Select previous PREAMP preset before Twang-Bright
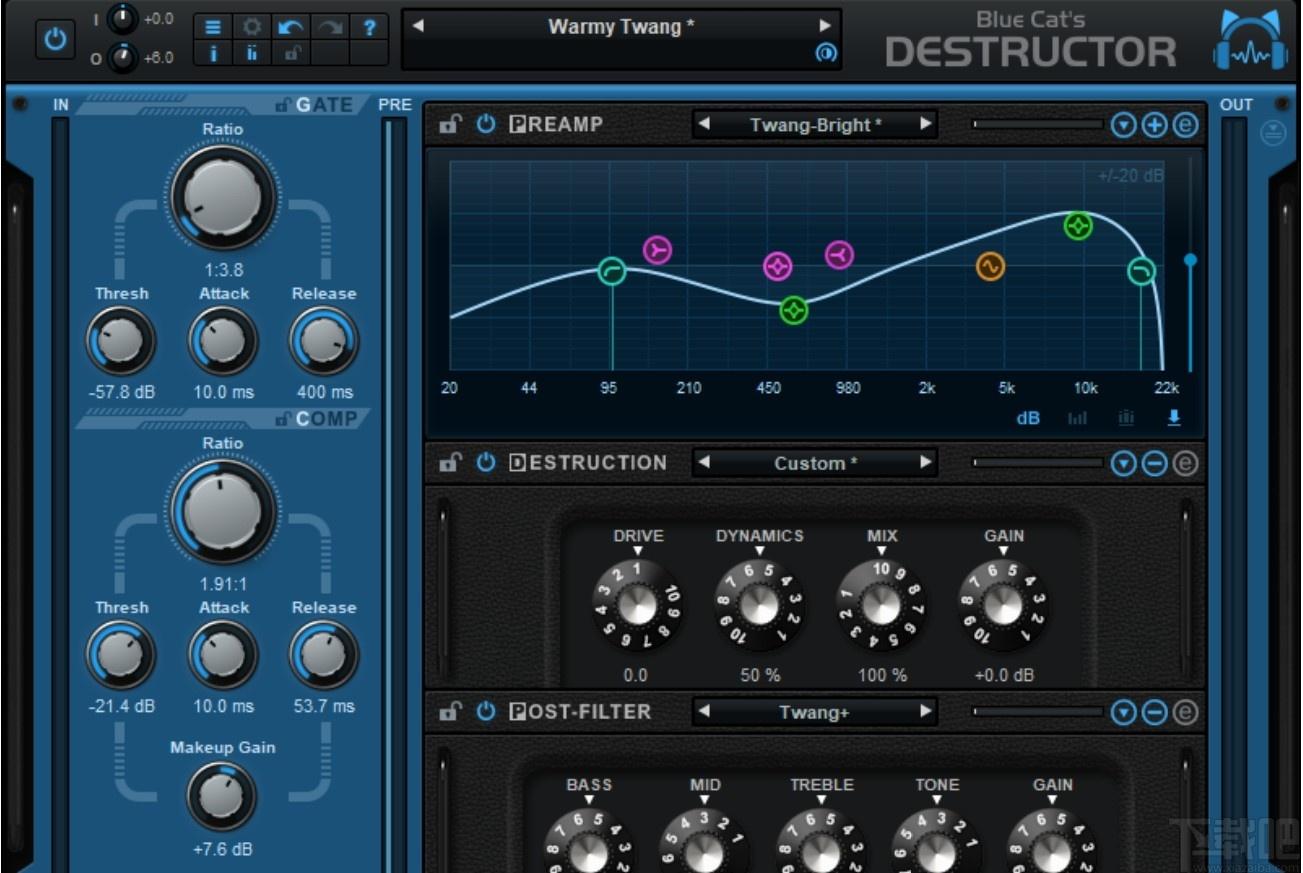 704,125
